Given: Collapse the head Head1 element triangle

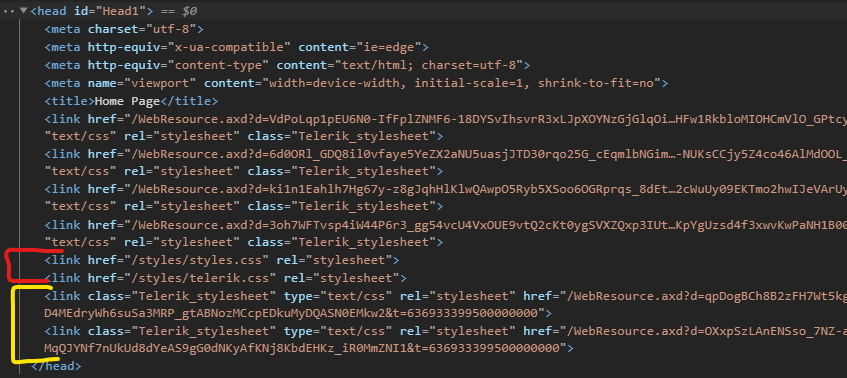Looking at the screenshot, I should pyautogui.click(x=23, y=11).
